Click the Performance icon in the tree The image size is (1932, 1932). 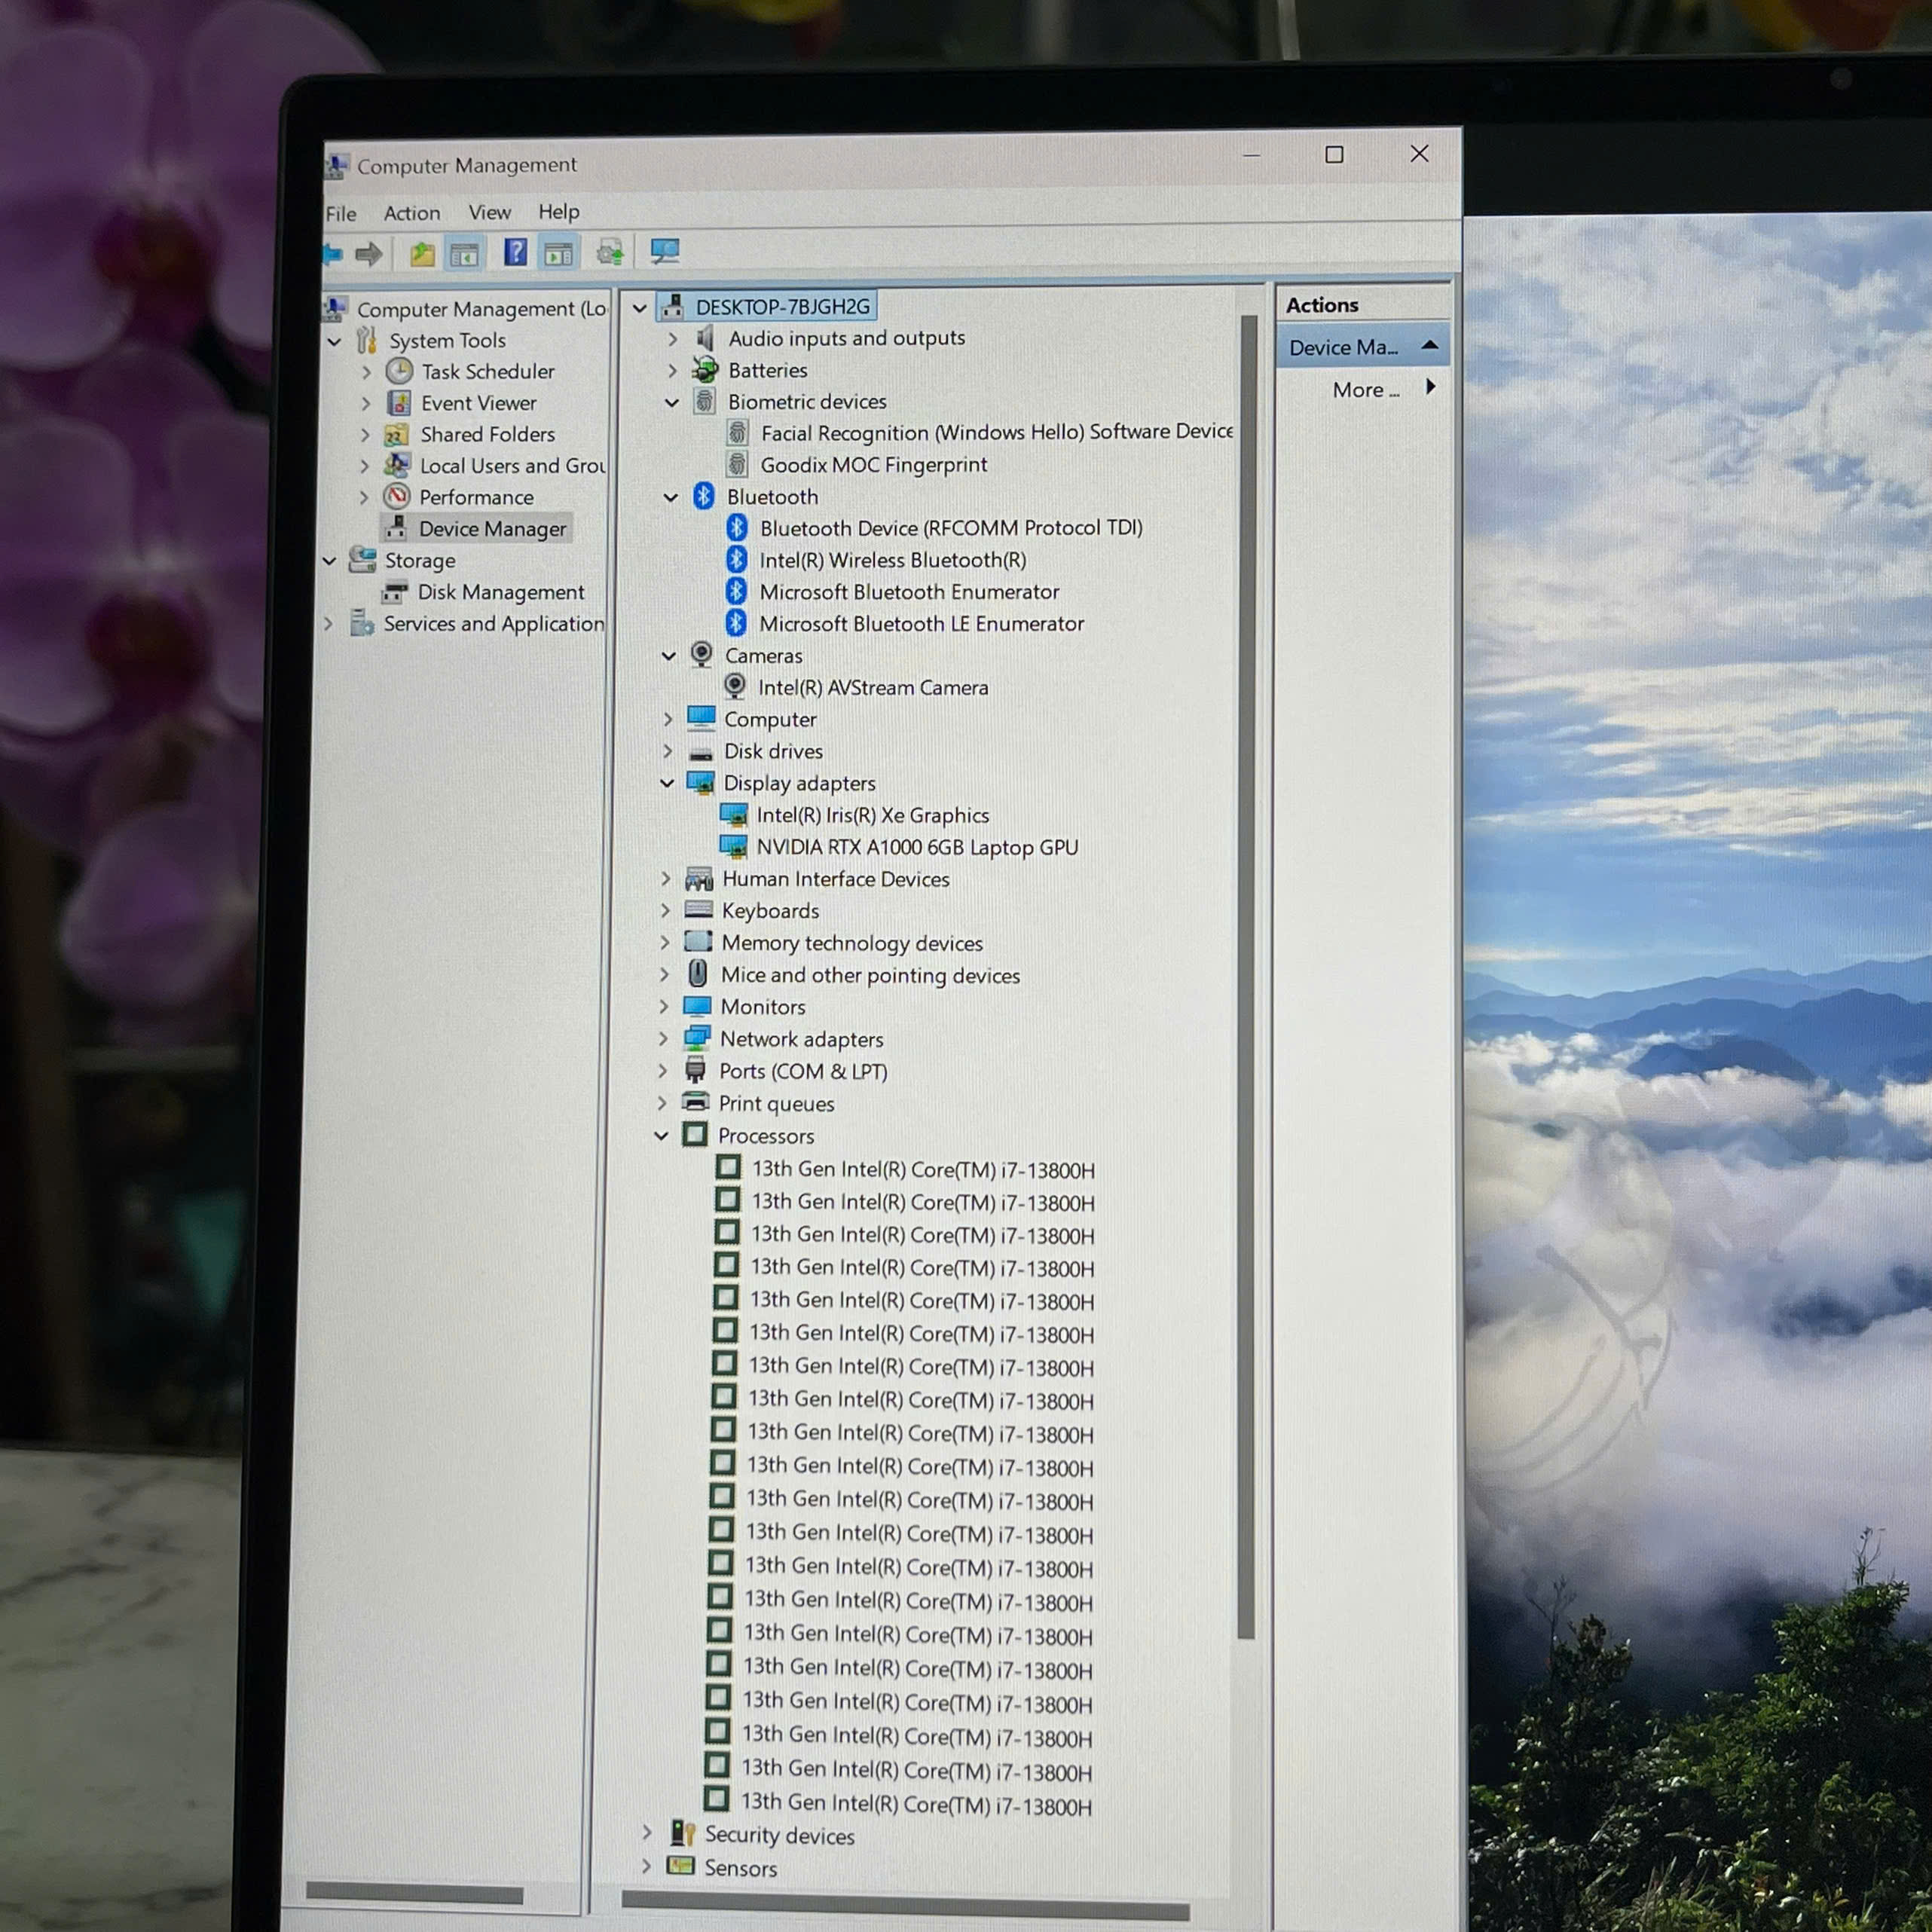point(397,496)
